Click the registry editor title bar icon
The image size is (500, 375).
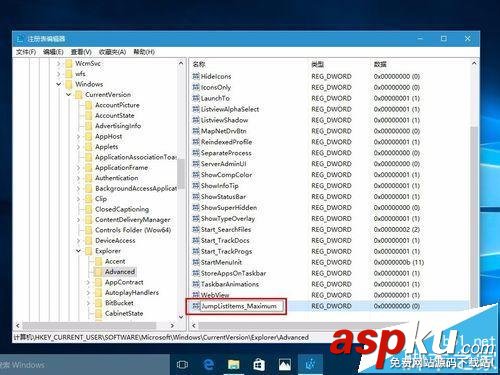[21, 39]
